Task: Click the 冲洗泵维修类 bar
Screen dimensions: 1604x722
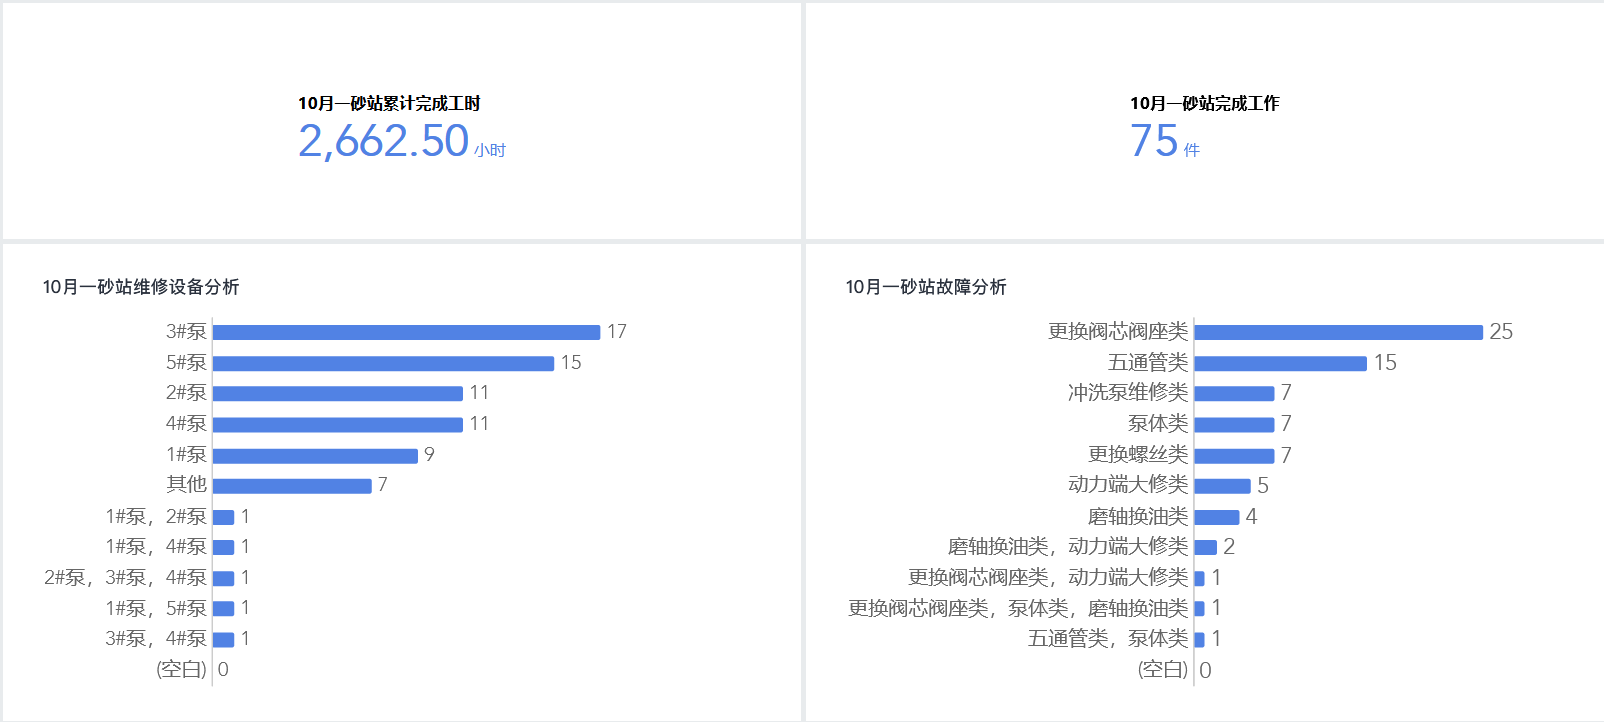Action: point(1234,394)
